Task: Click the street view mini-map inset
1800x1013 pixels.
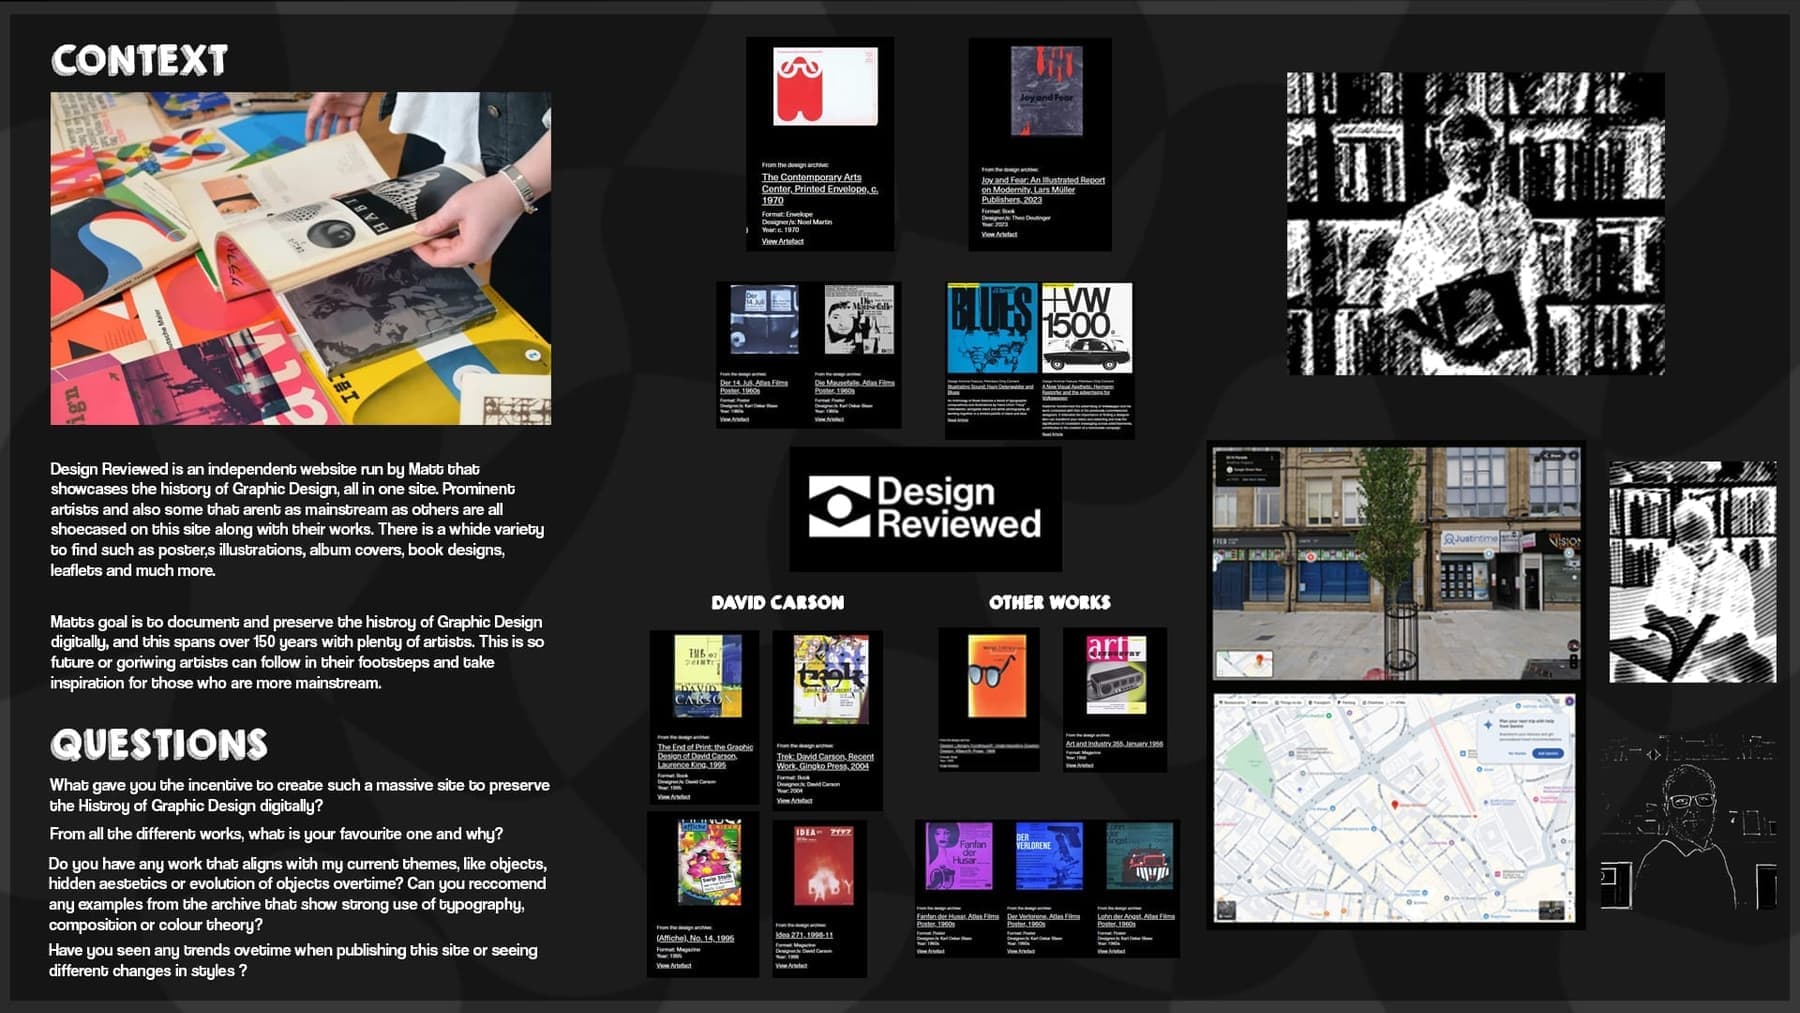Action: tap(1245, 663)
